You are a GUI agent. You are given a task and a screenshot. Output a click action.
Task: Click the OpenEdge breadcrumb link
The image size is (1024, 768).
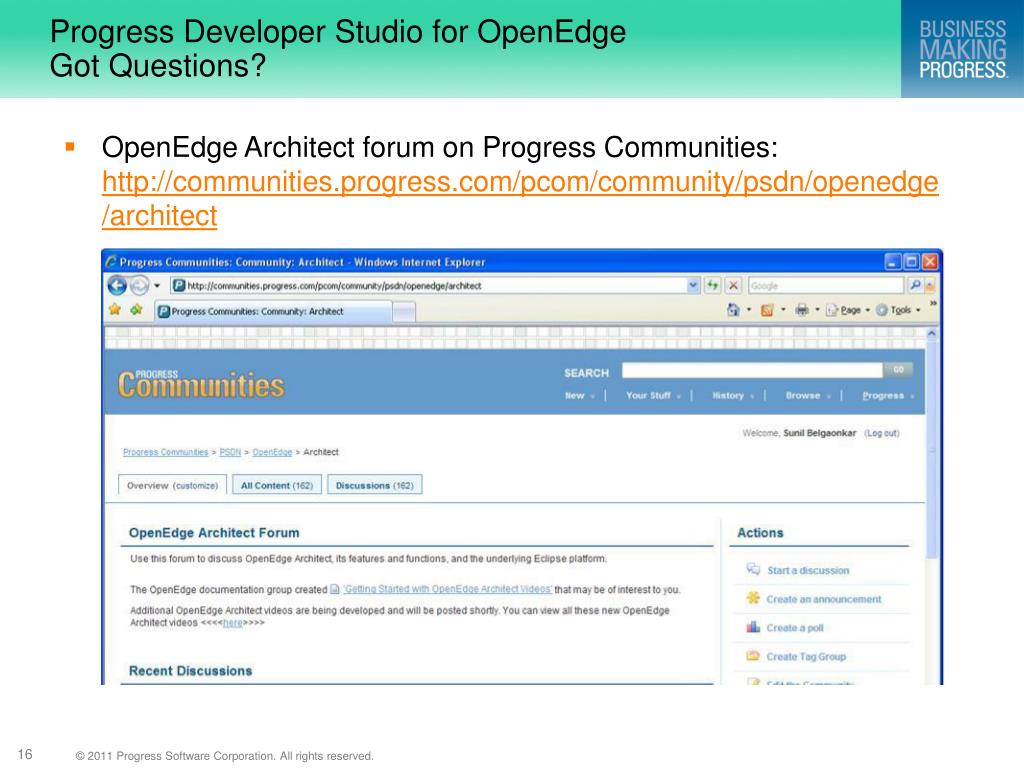pos(272,452)
